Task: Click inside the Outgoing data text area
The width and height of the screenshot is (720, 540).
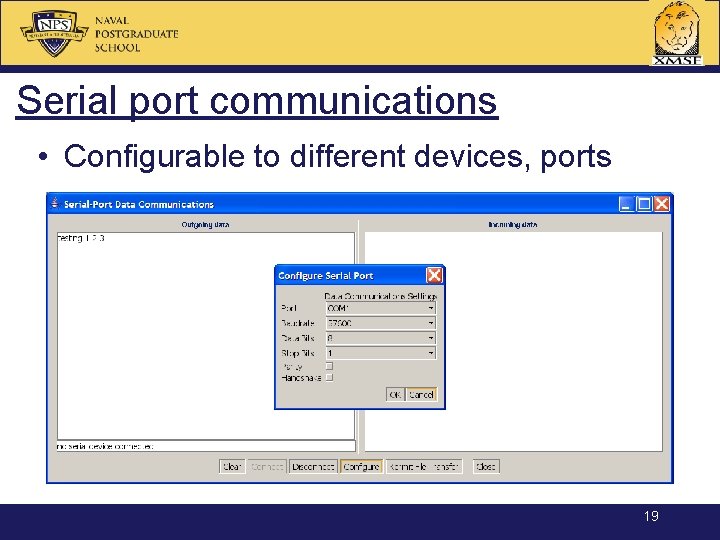Action: (206, 336)
